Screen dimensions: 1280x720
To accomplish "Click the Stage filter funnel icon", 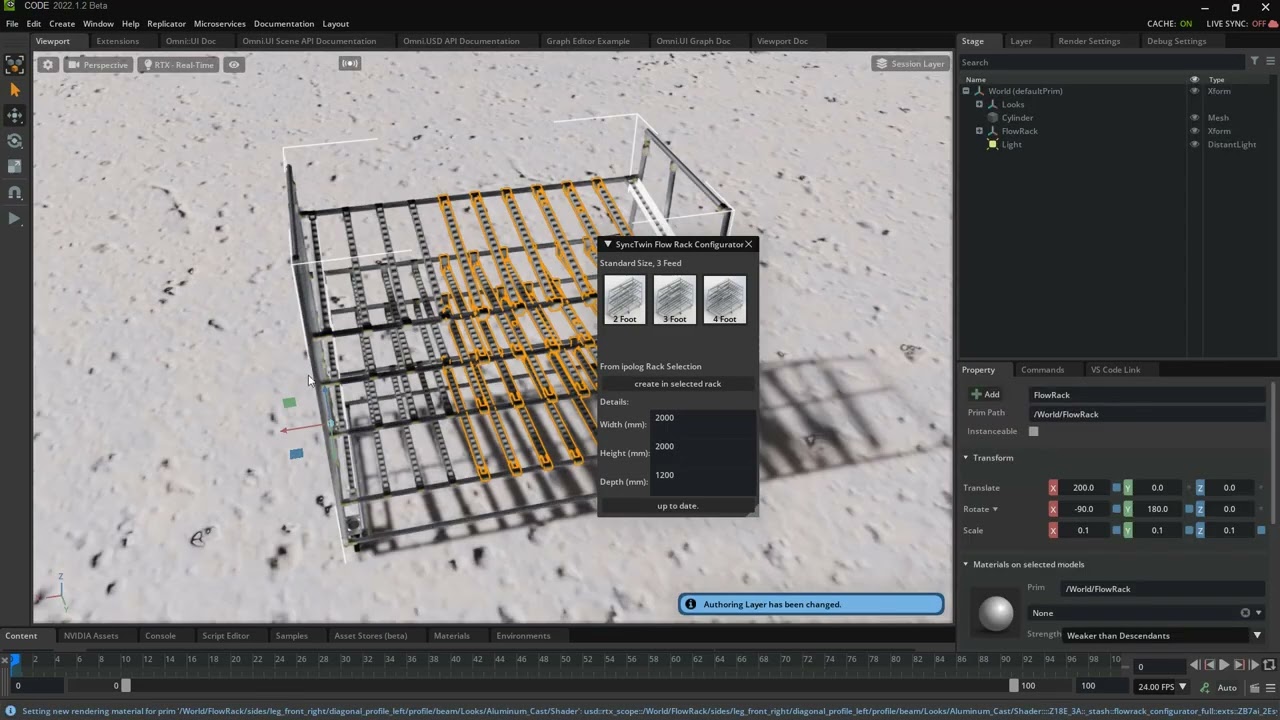I will 1254,61.
